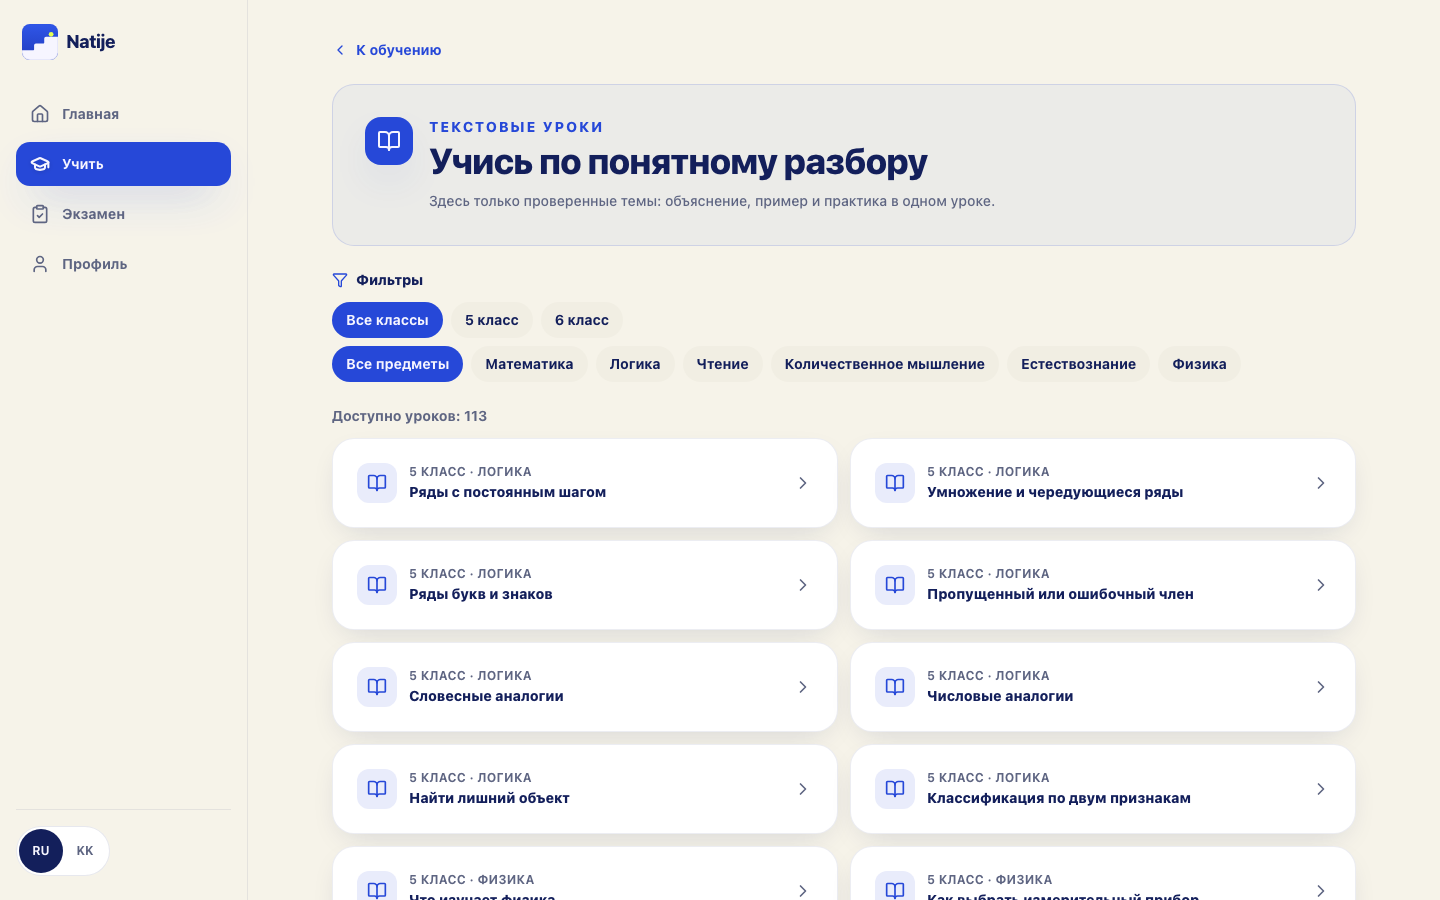Click the person icon beside Профиль

pos(40,264)
